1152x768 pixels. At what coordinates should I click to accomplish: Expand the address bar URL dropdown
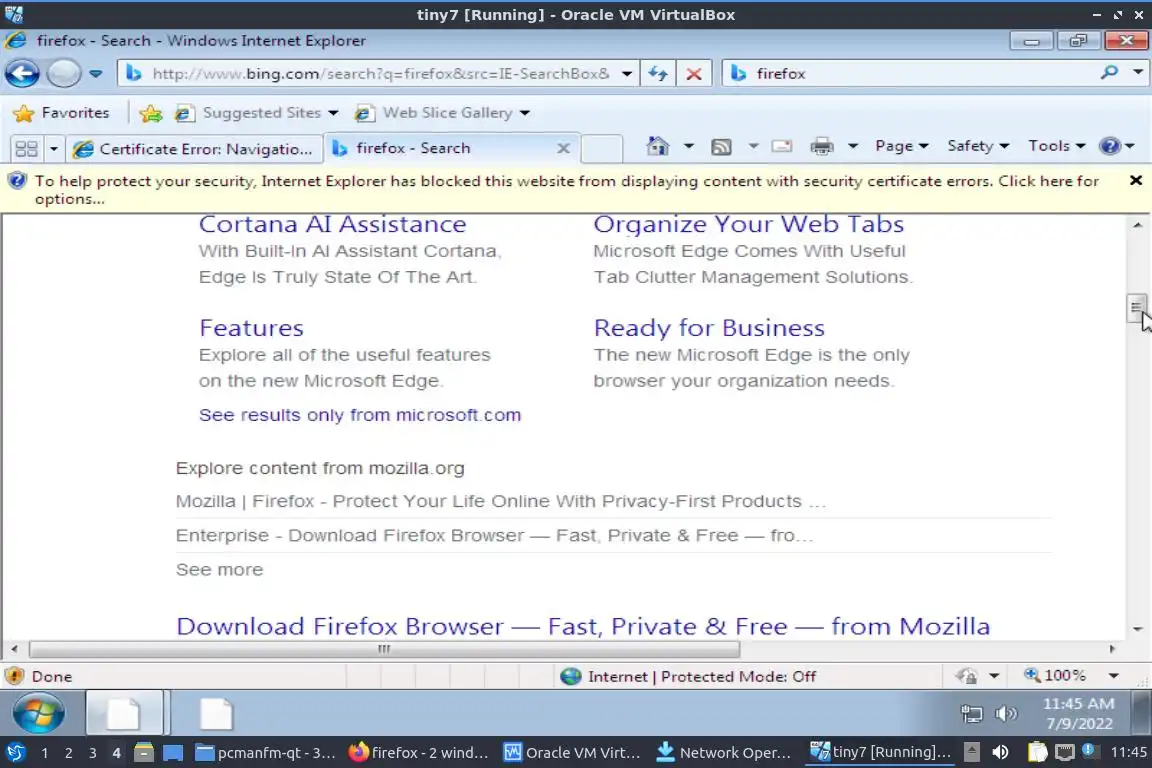pos(627,73)
